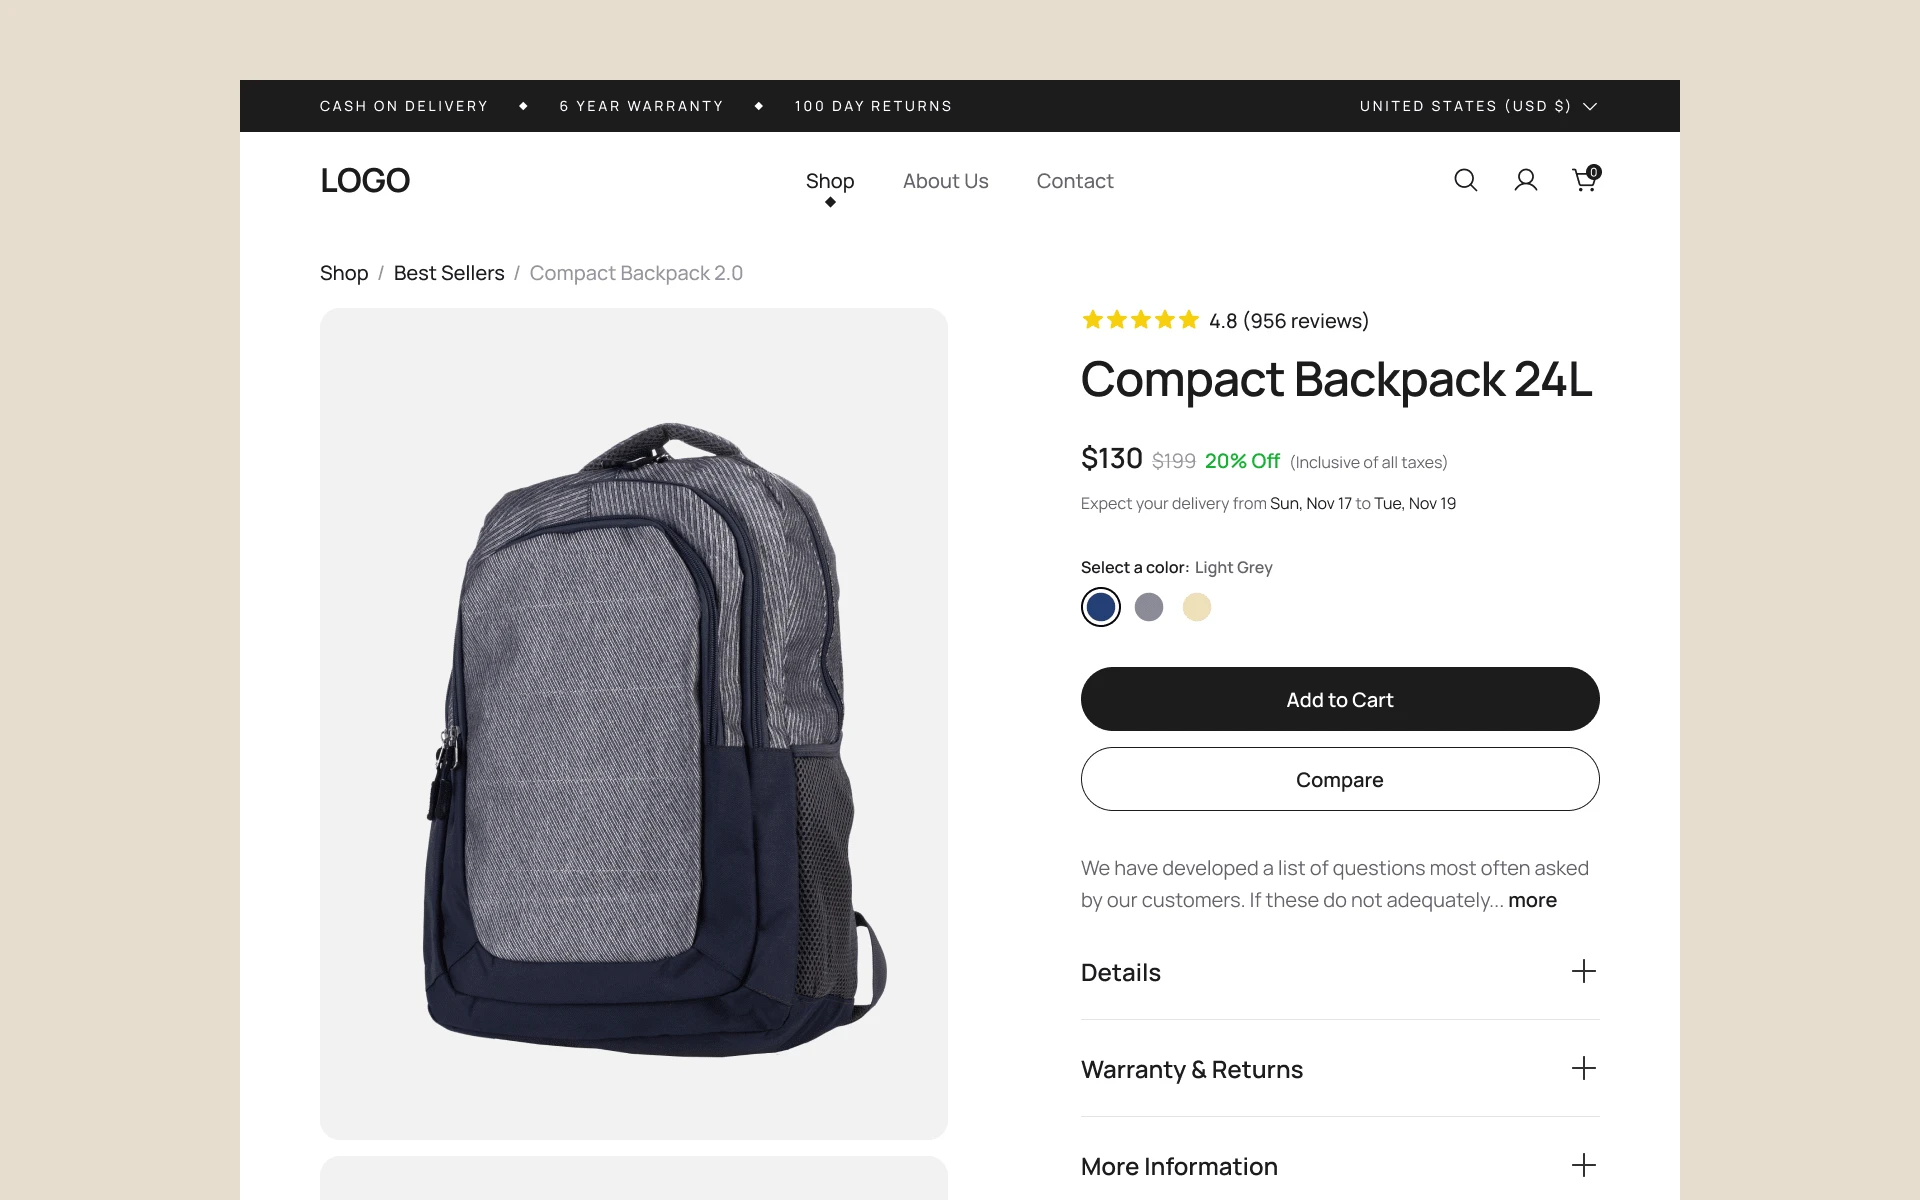The image size is (1920, 1200).
Task: Expand the Warranty & Returns section
Action: coord(1339,1069)
